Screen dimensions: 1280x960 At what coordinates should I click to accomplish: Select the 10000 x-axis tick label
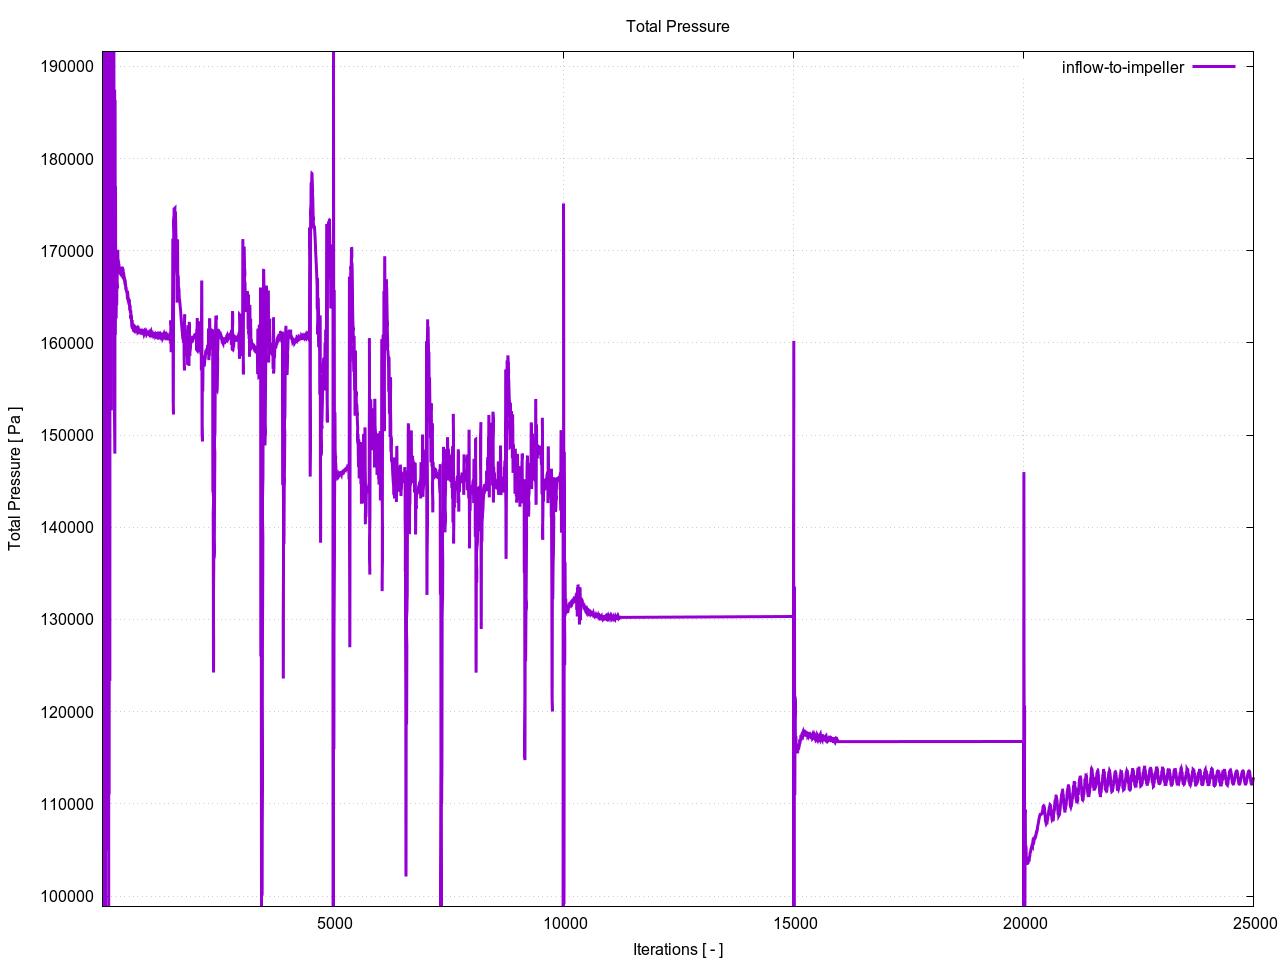(x=564, y=923)
